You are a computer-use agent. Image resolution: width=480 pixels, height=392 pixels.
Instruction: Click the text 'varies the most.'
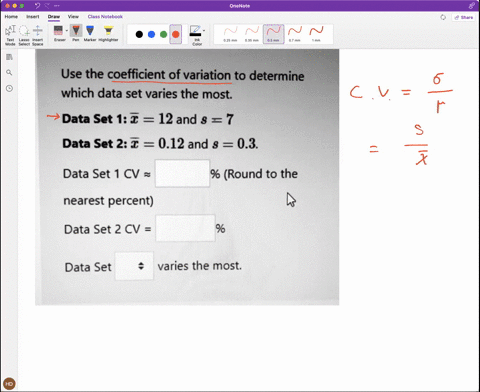click(x=200, y=266)
